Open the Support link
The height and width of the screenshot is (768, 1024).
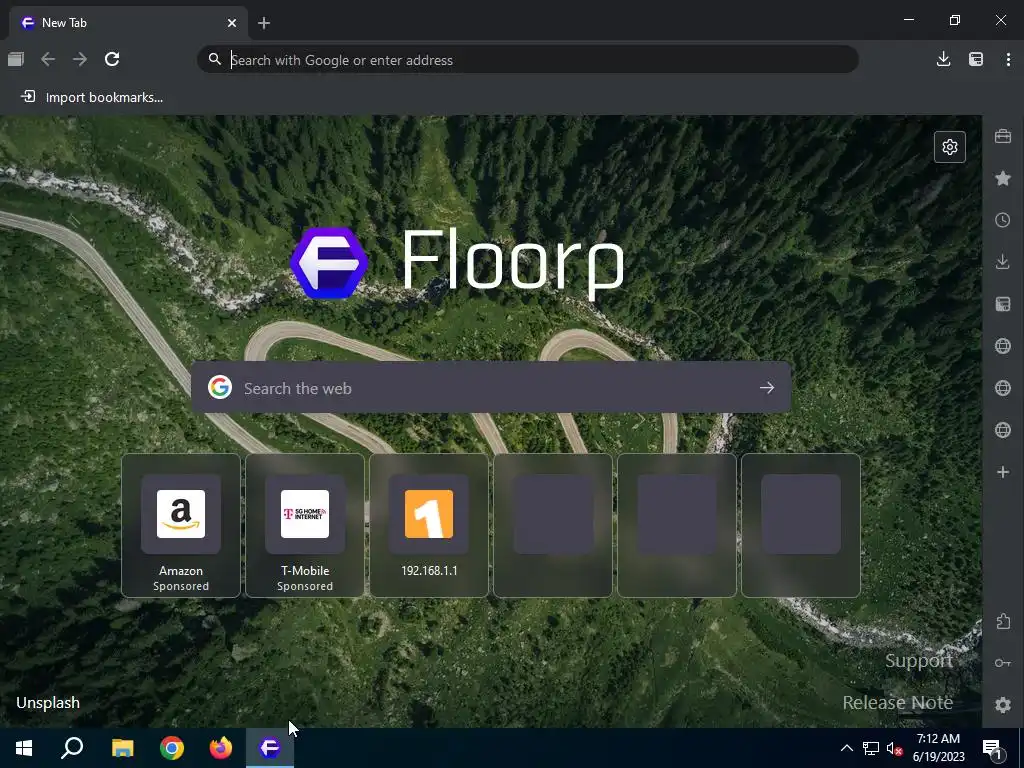[918, 661]
